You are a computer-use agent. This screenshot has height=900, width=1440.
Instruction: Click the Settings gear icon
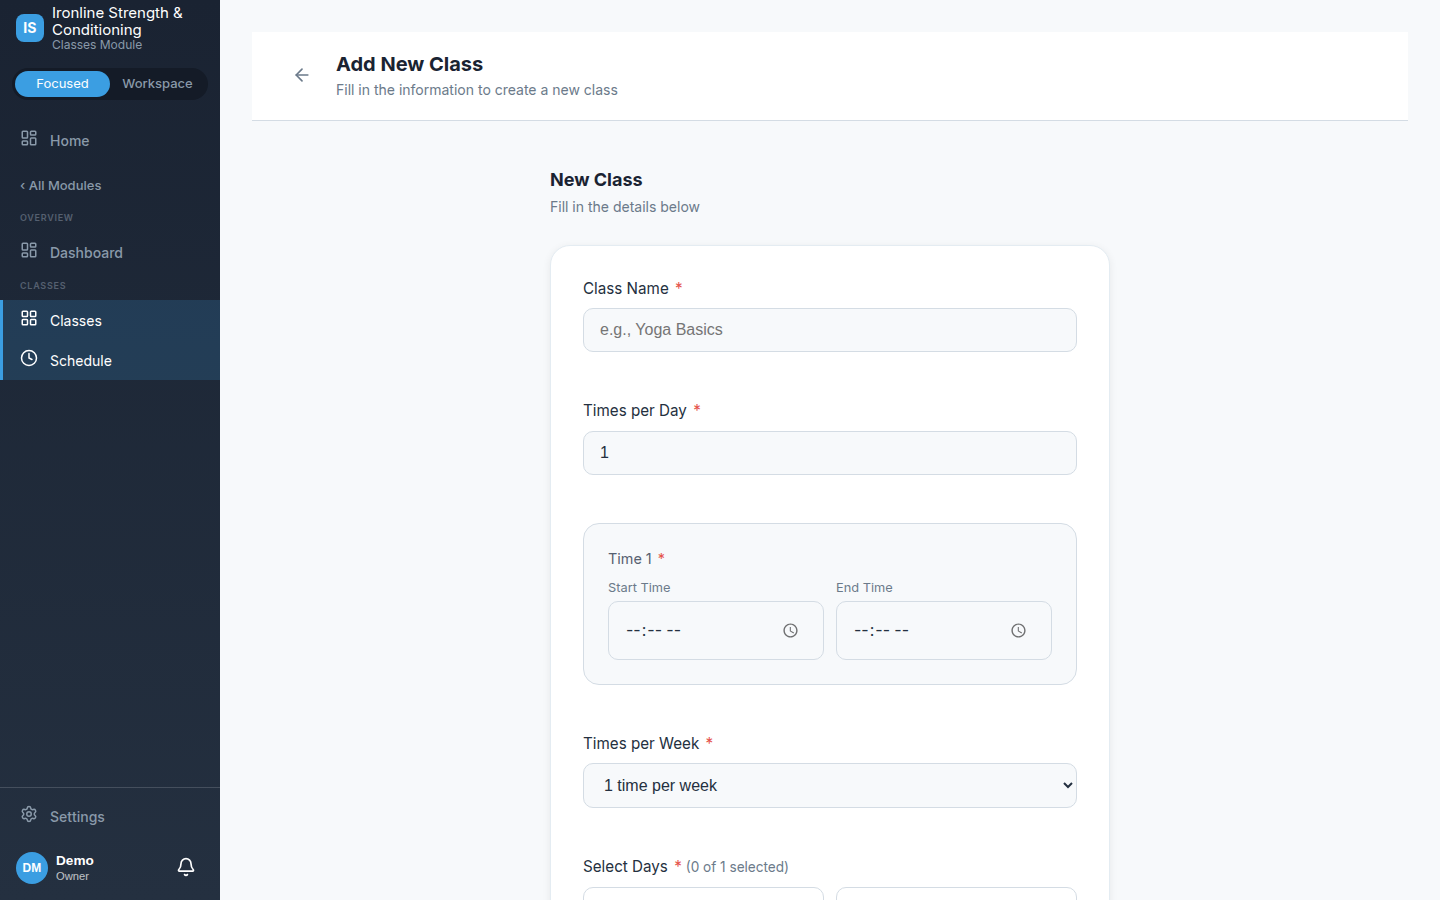[29, 815]
